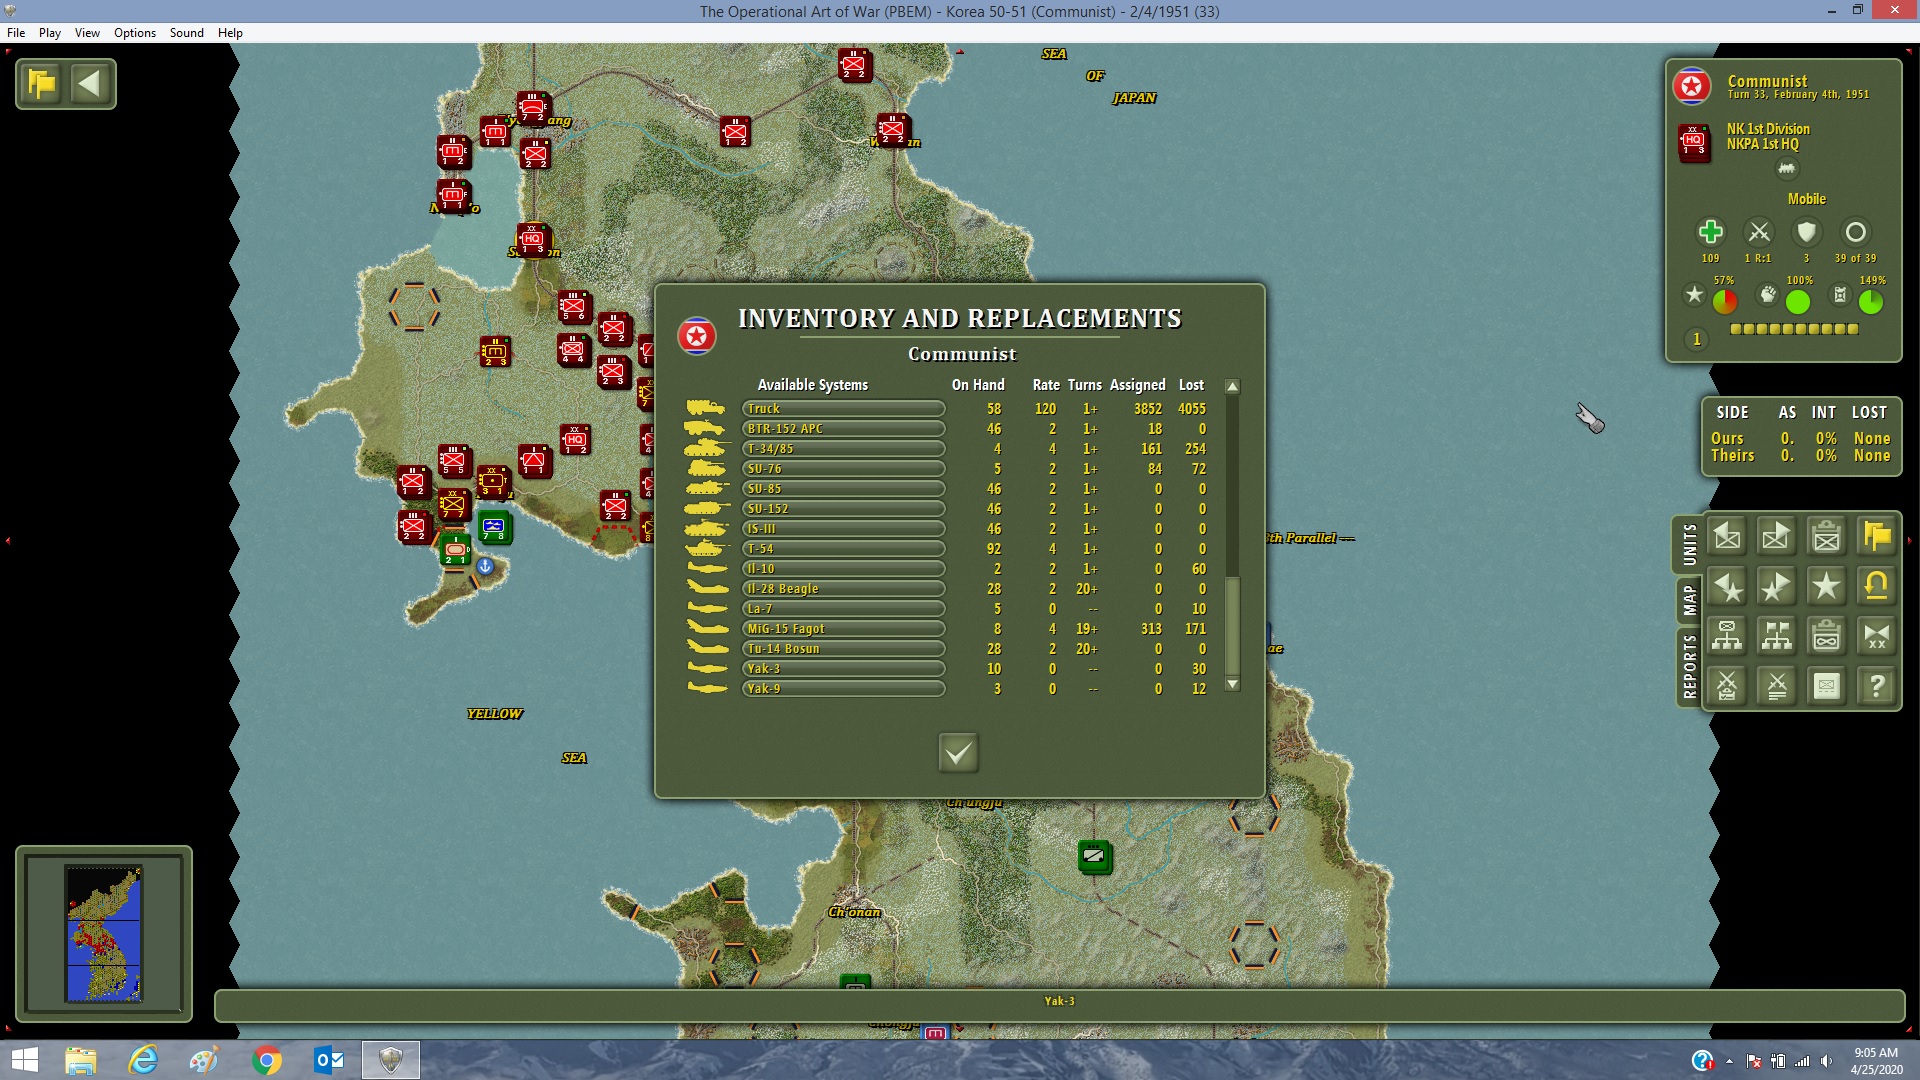Click the single white star formation button

pos(1827,587)
